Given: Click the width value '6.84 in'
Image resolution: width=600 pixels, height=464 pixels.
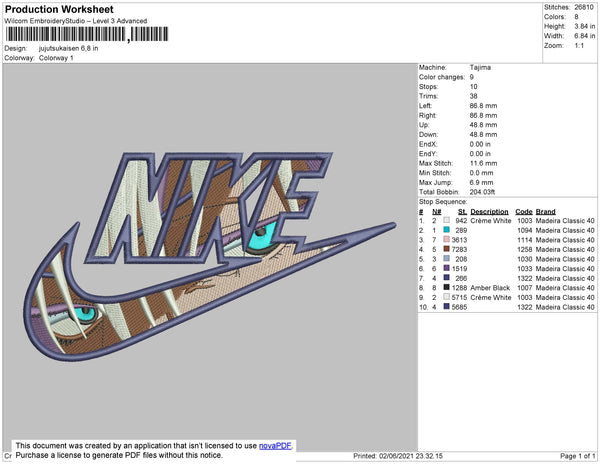Looking at the screenshot, I should [x=585, y=36].
